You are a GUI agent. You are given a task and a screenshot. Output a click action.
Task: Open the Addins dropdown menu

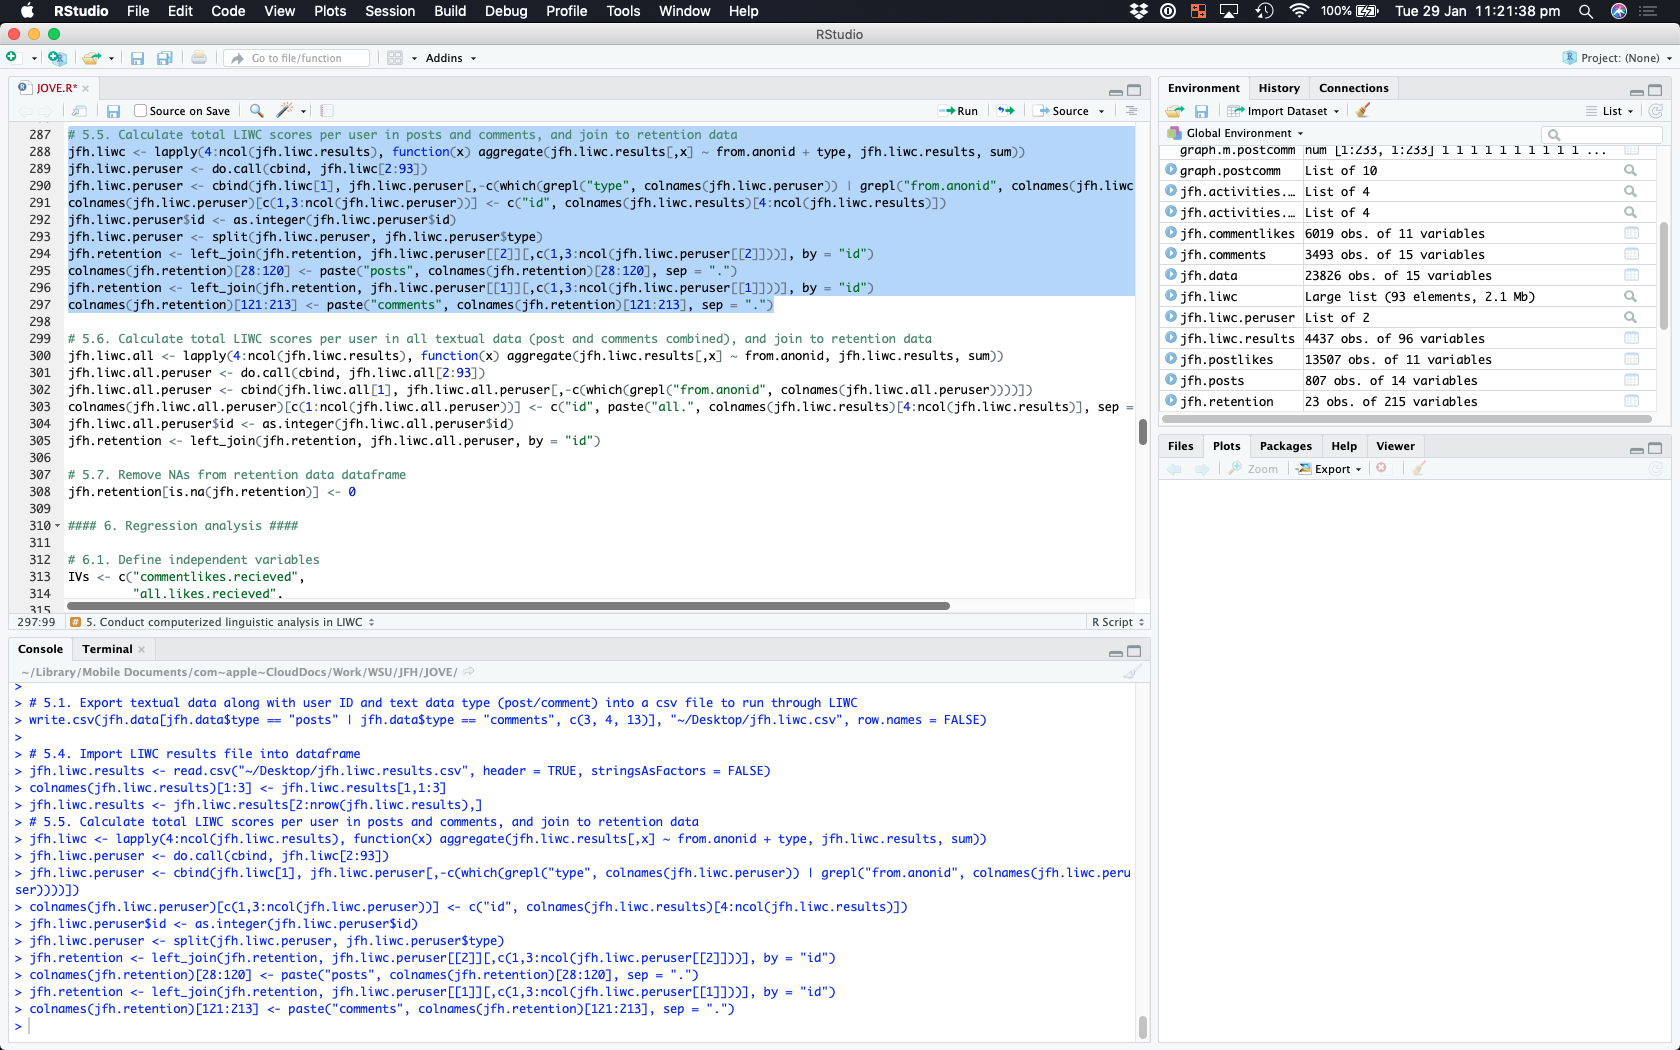click(x=450, y=58)
